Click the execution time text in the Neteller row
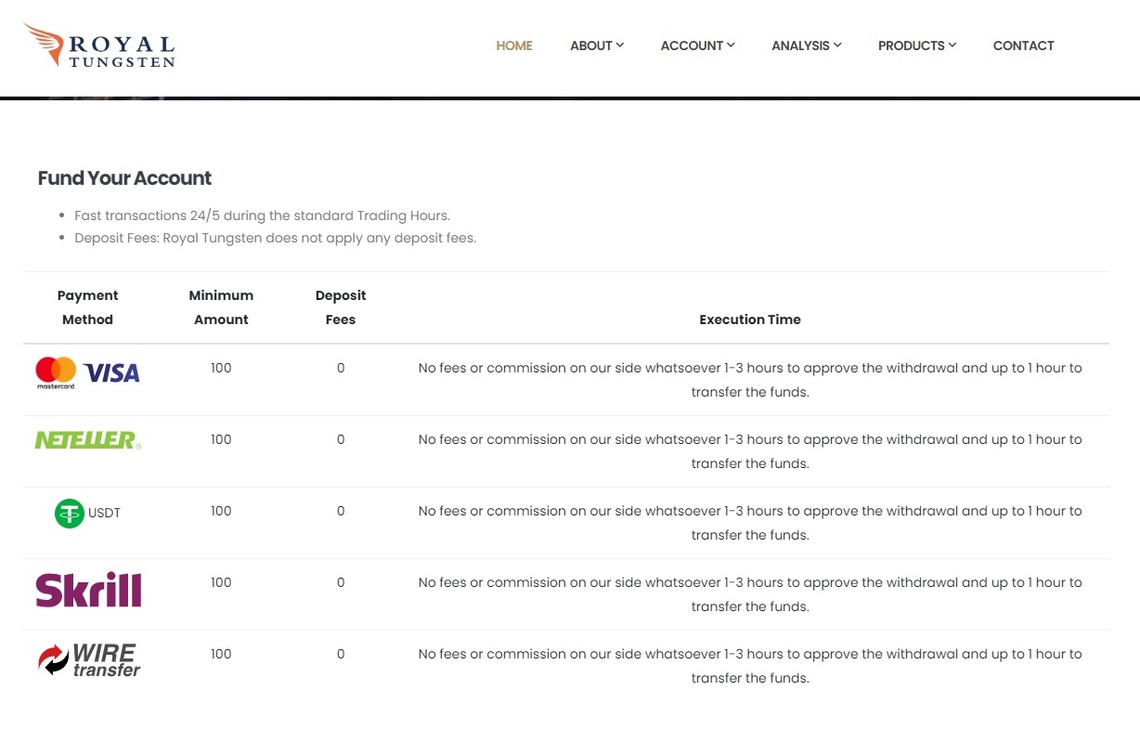This screenshot has width=1140, height=730. coord(750,452)
